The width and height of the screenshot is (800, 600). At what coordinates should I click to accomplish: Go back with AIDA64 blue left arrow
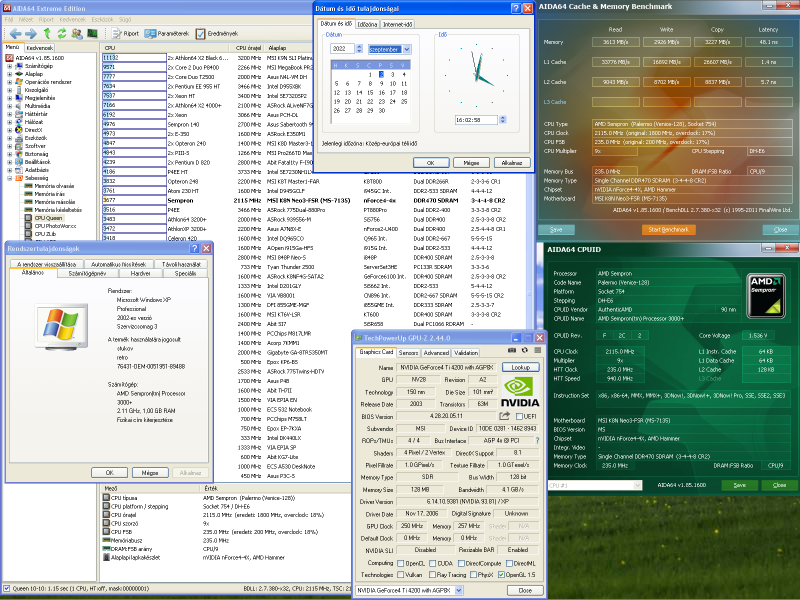tap(15, 34)
